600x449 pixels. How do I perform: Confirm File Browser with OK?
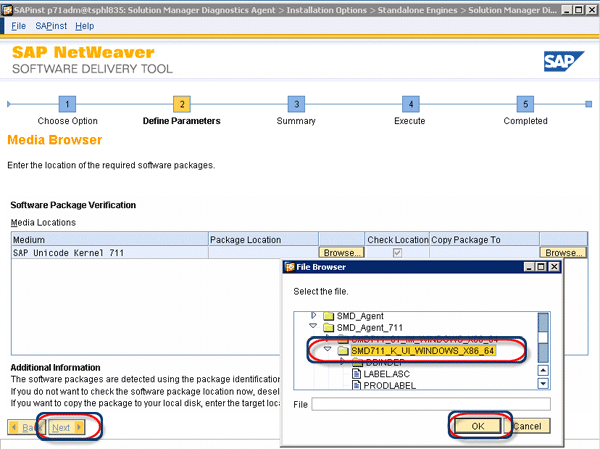[478, 426]
